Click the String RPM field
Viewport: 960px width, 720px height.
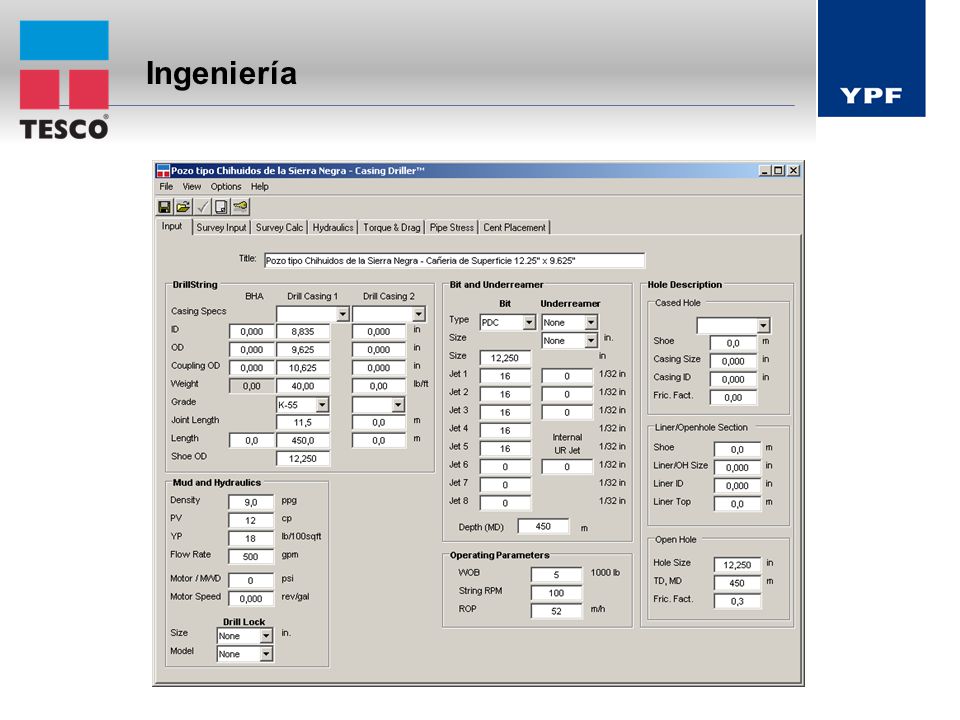(x=556, y=593)
